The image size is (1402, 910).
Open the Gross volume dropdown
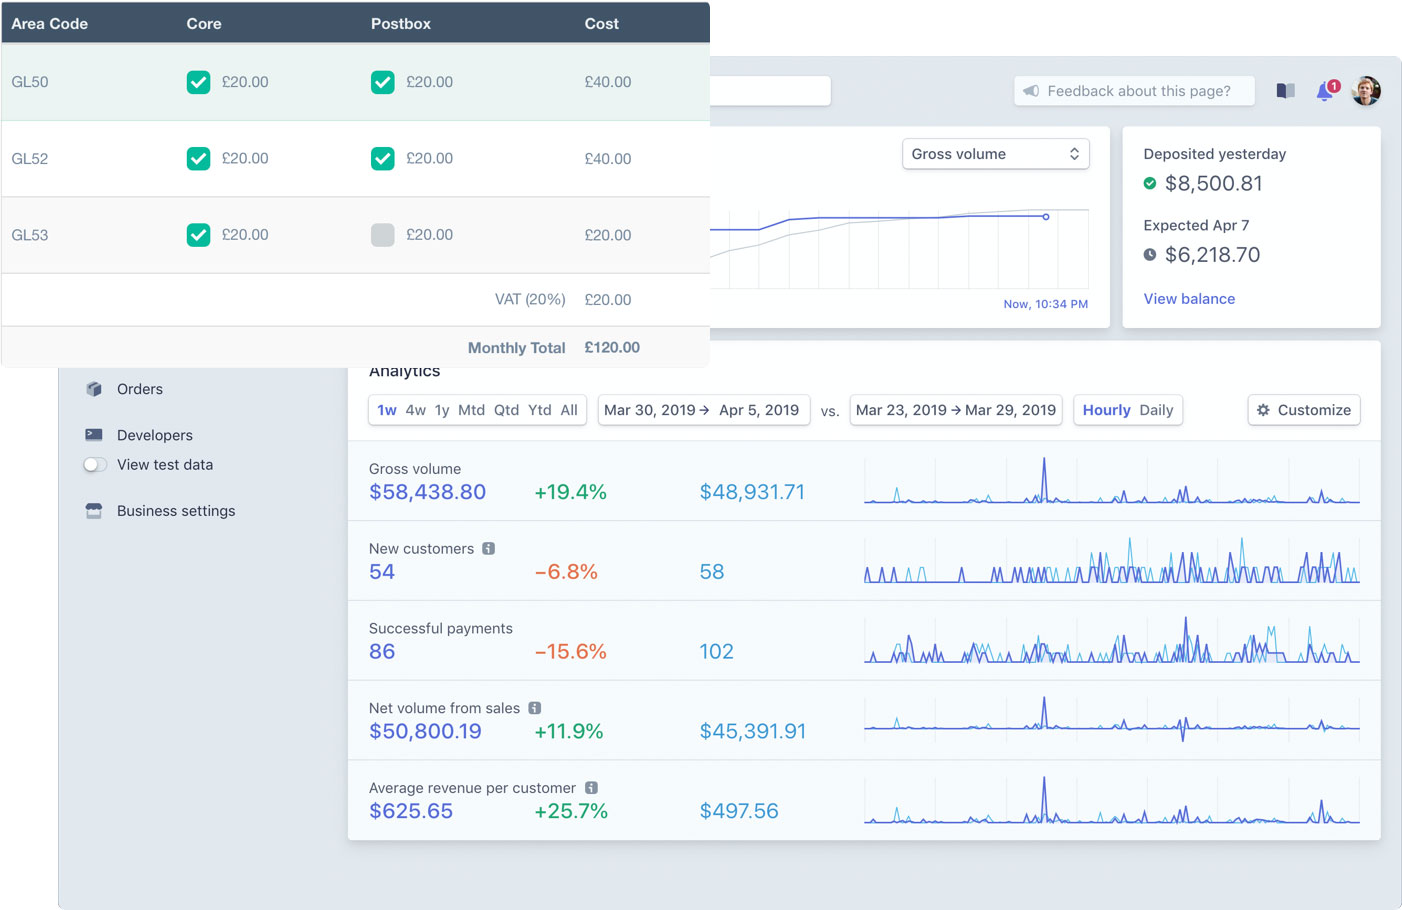coord(995,154)
